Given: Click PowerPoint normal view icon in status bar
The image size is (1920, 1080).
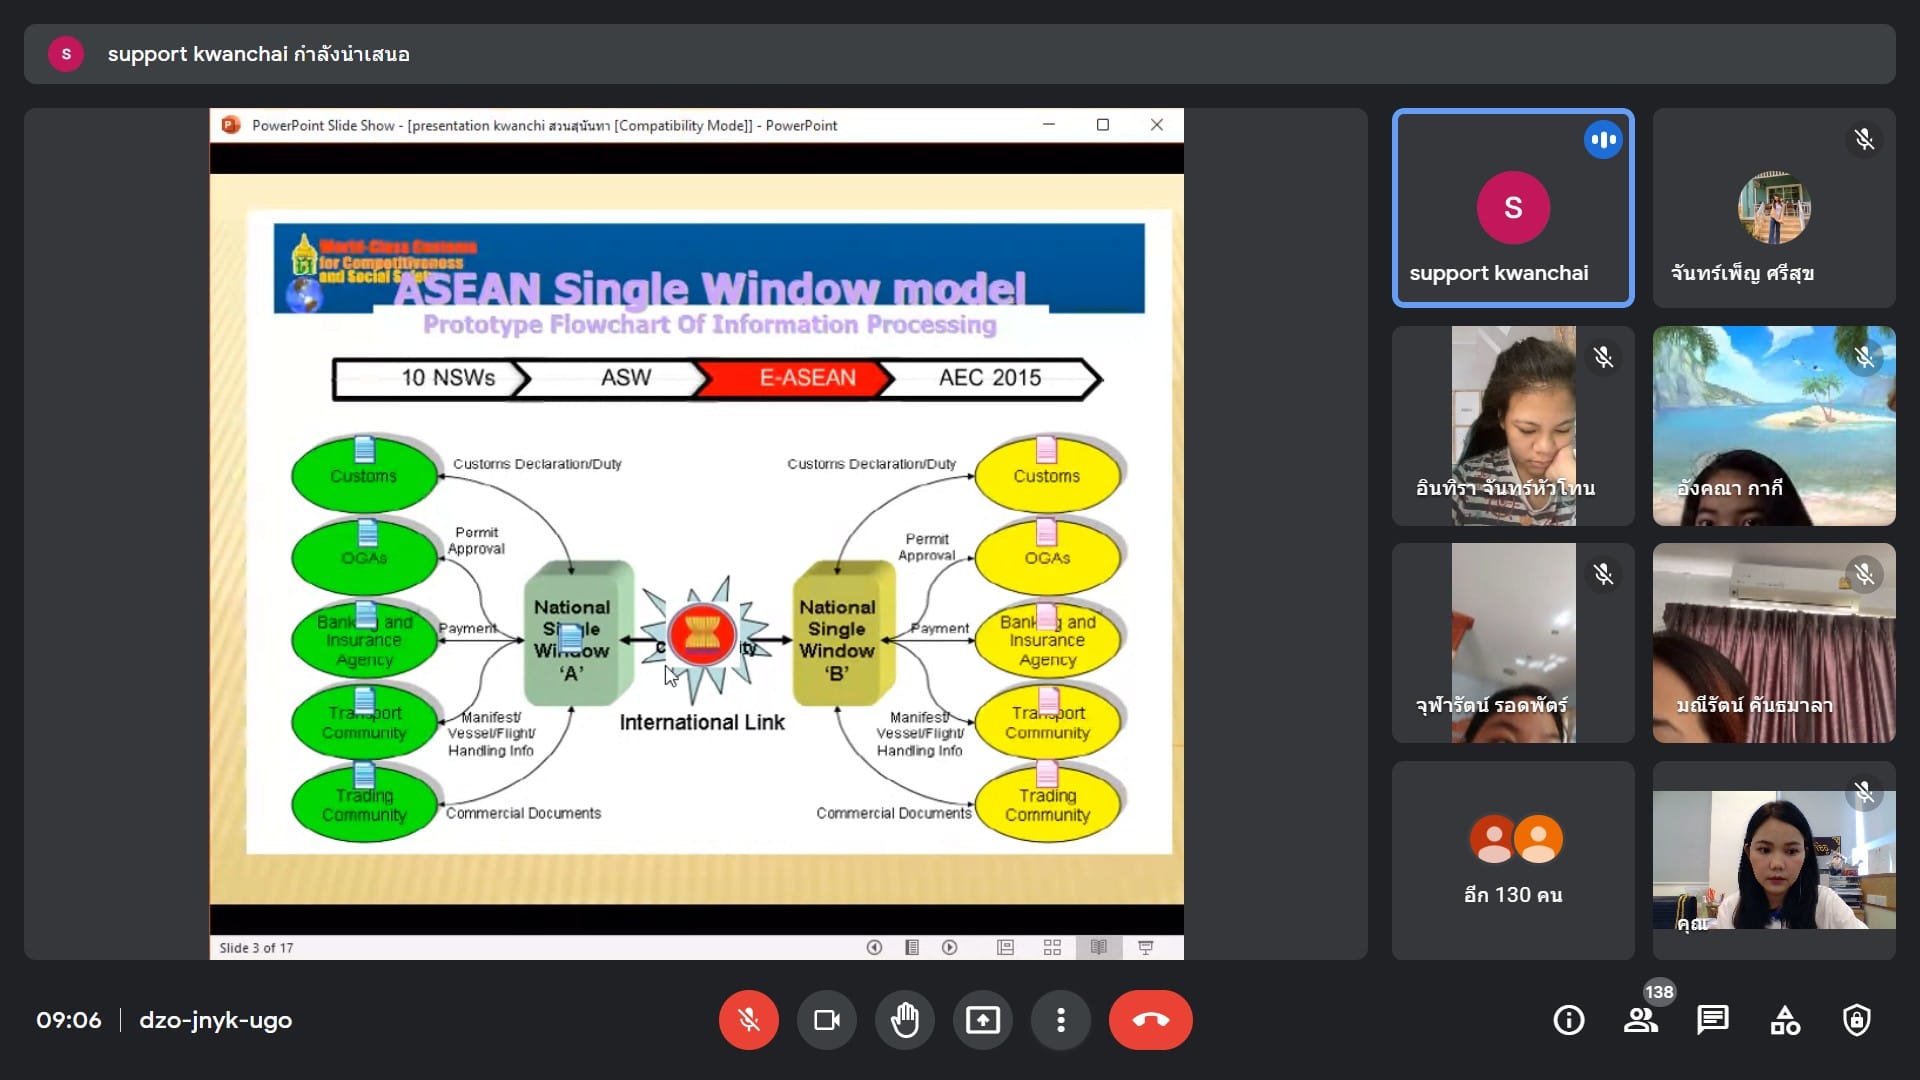Looking at the screenshot, I should 1005,947.
